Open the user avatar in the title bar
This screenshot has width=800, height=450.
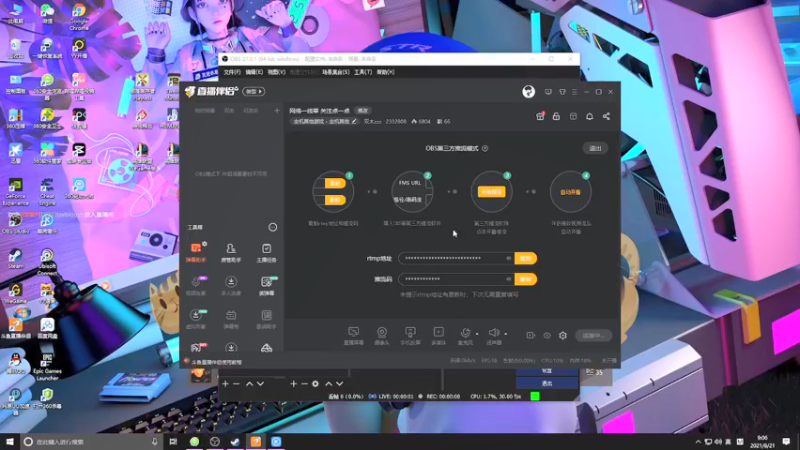529,91
